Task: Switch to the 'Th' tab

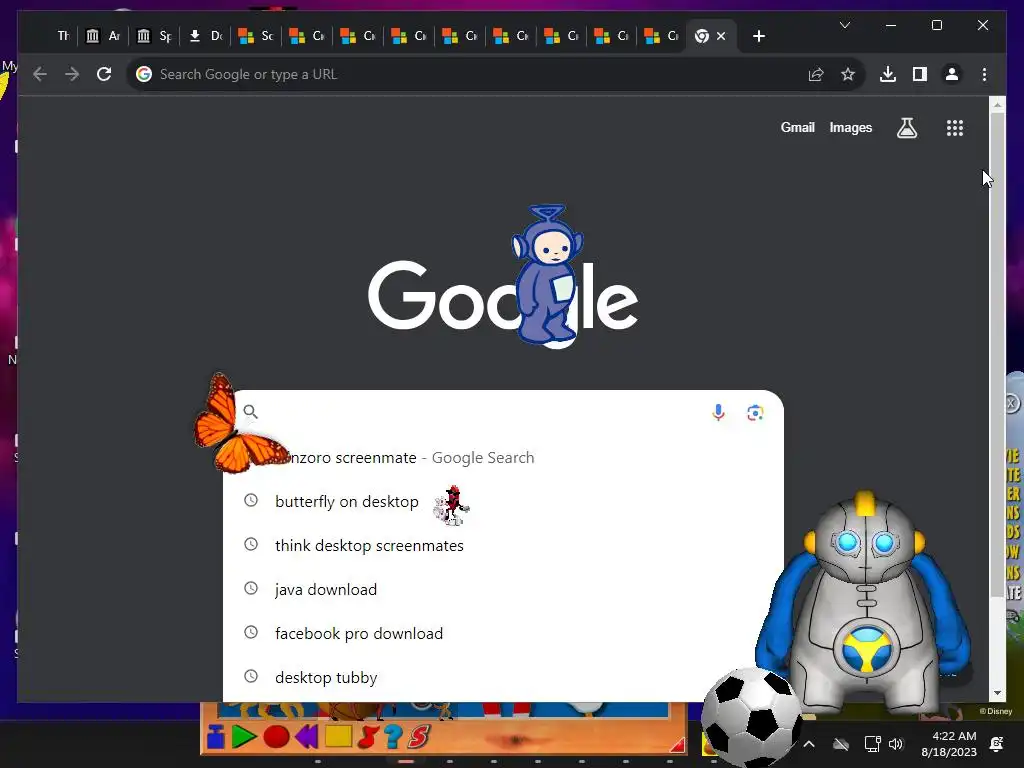Action: 63,36
